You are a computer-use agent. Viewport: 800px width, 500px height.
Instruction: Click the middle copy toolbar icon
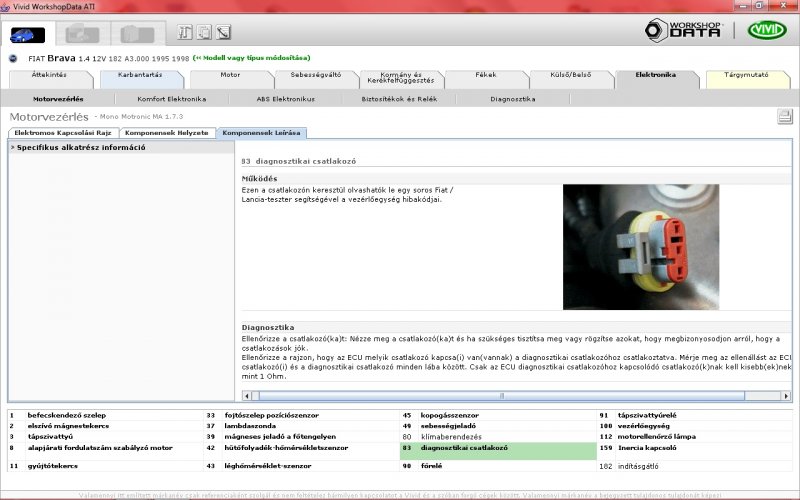(204, 32)
